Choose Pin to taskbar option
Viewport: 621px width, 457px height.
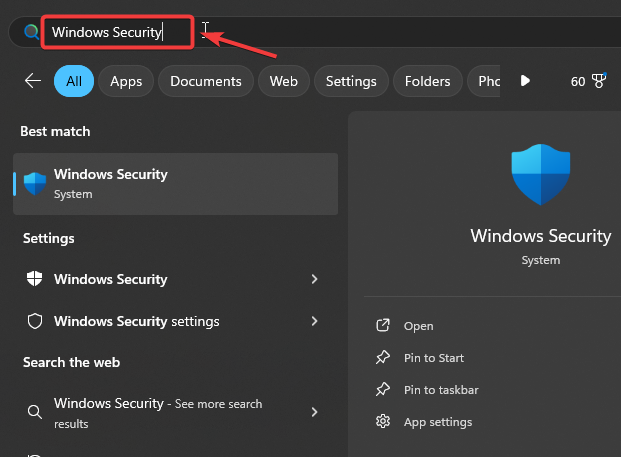coord(440,390)
